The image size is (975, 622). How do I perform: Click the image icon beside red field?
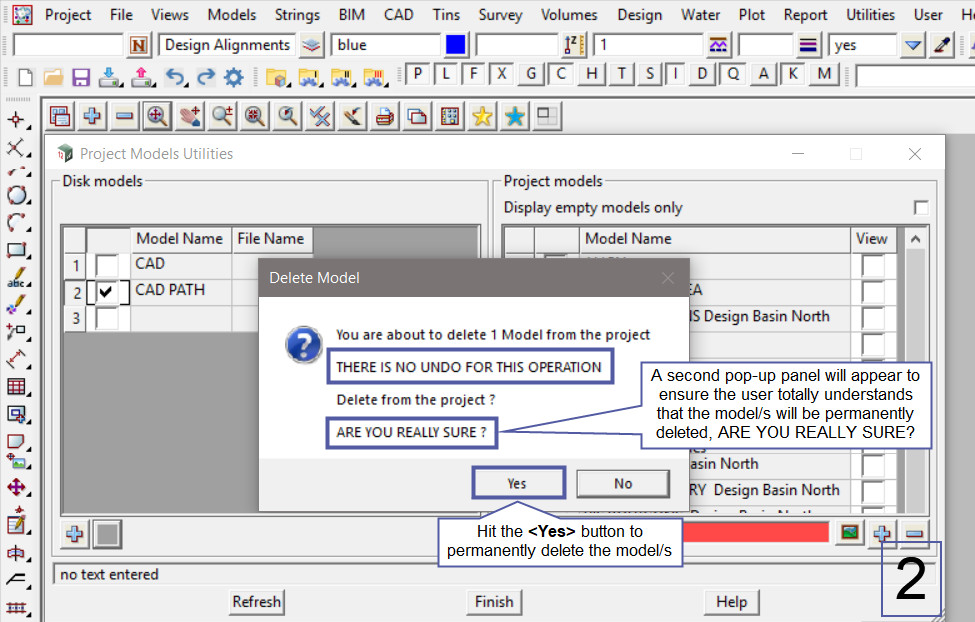coord(849,532)
